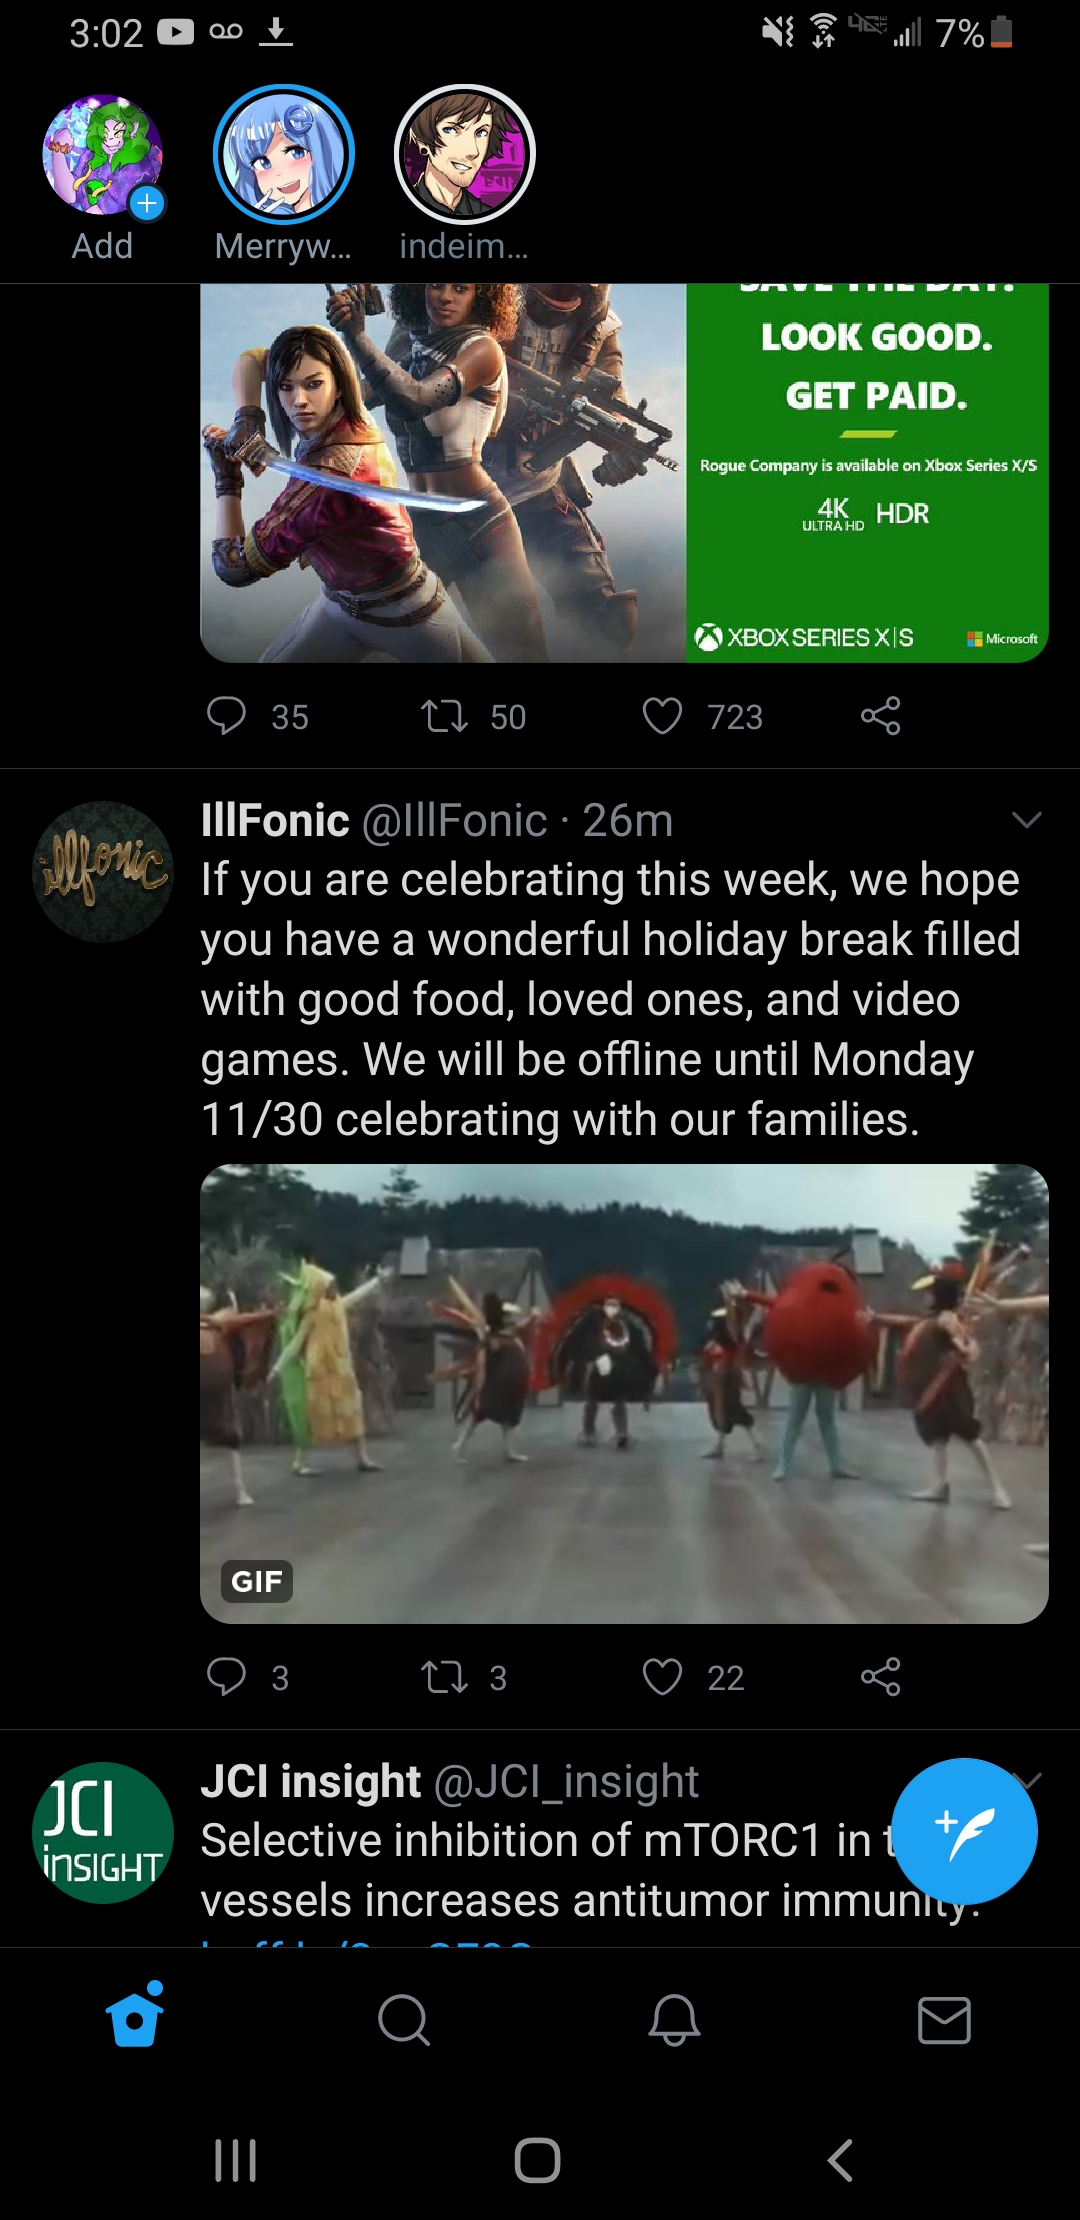Open the Search tab magnifier icon
The height and width of the screenshot is (2220, 1080).
404,2020
